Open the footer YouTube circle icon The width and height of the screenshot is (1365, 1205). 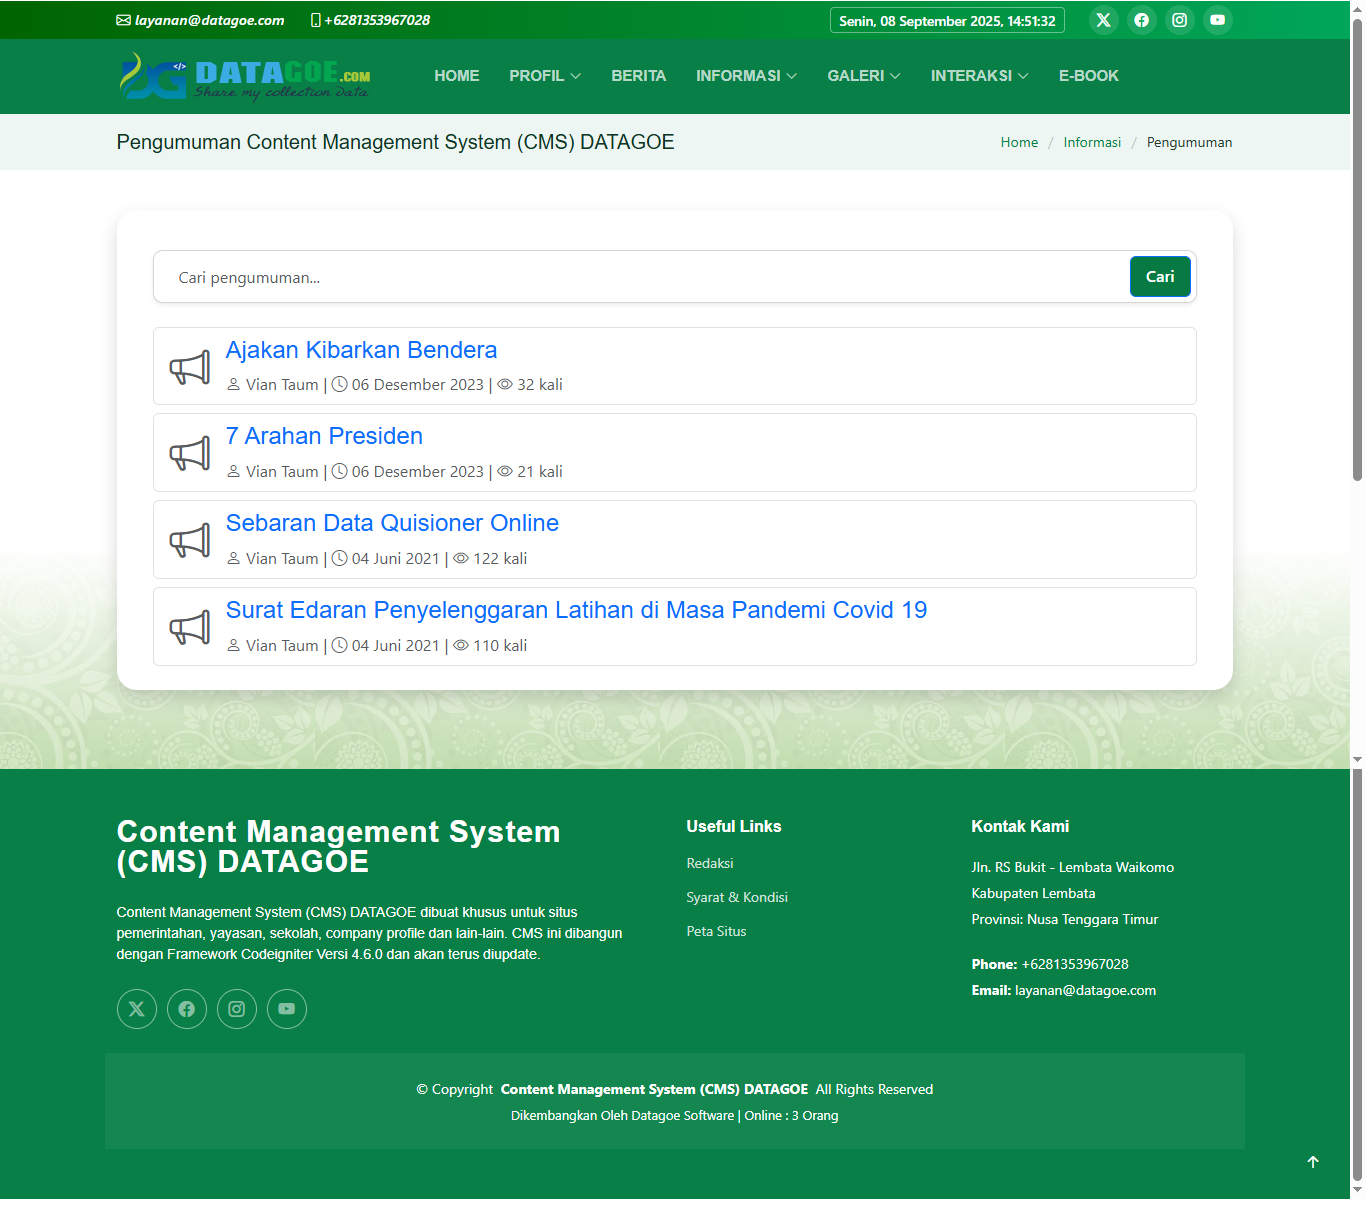pos(287,1009)
